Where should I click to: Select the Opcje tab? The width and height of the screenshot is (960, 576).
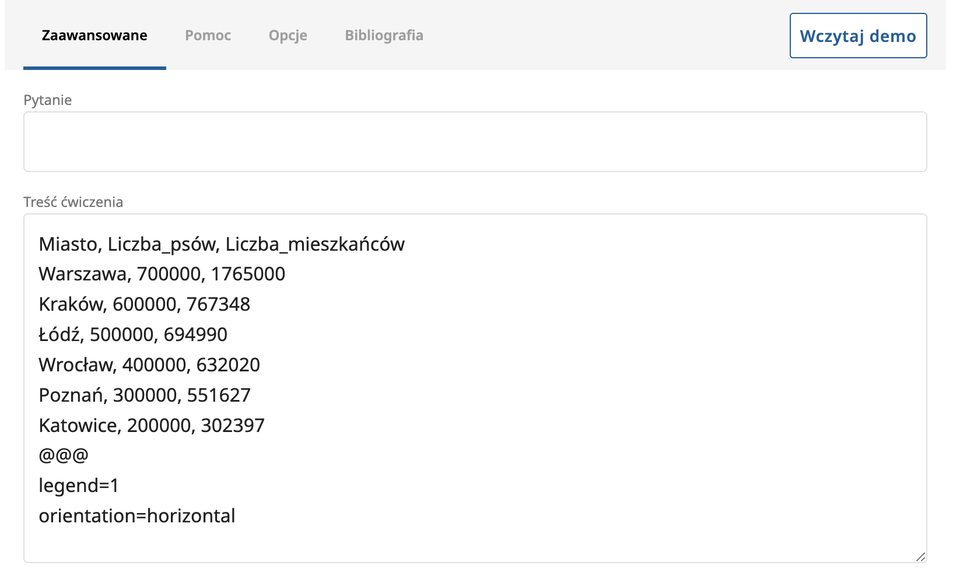pyautogui.click(x=287, y=35)
